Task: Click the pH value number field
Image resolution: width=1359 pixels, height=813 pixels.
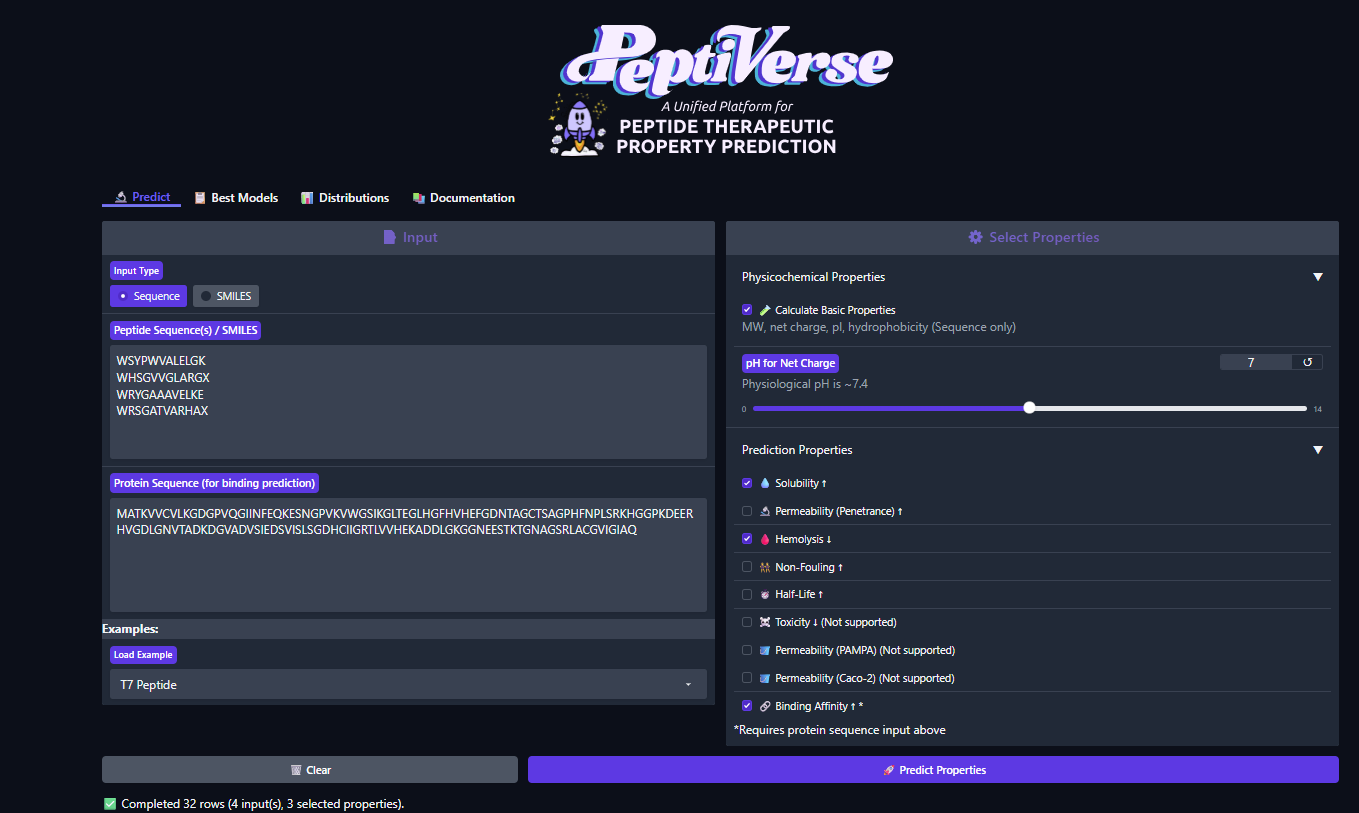Action: [x=1255, y=362]
